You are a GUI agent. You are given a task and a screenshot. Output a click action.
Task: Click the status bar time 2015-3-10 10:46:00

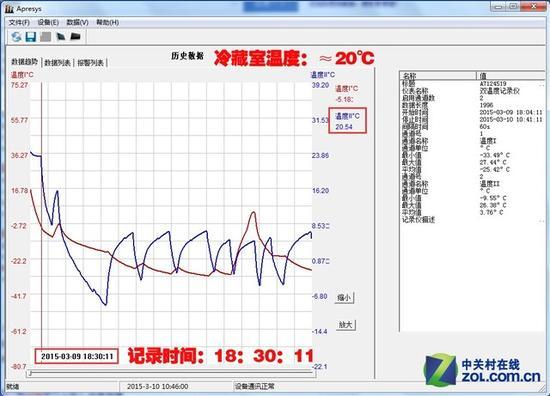tap(157, 387)
